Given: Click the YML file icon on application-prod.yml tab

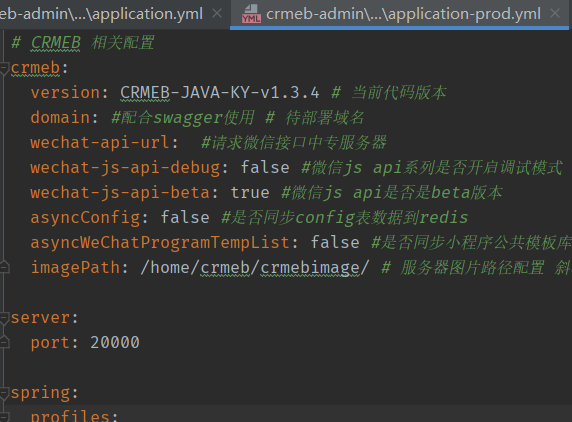Looking at the screenshot, I should pyautogui.click(x=251, y=14).
